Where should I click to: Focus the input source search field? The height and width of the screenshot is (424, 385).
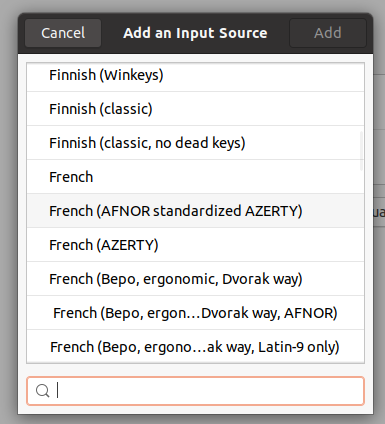click(x=195, y=391)
